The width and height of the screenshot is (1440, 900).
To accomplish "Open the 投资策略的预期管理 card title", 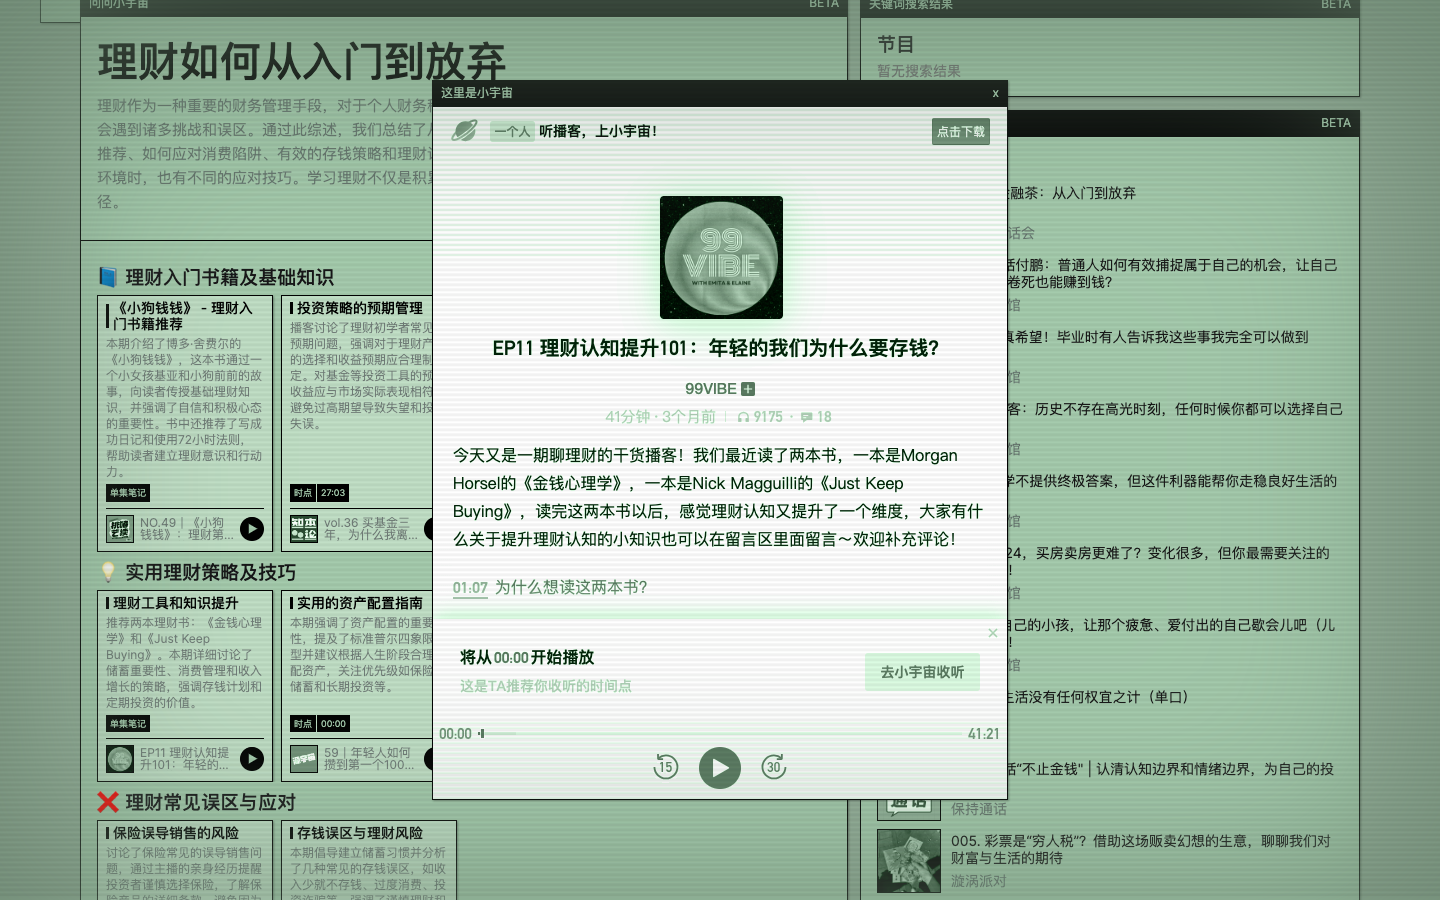I will coord(359,308).
